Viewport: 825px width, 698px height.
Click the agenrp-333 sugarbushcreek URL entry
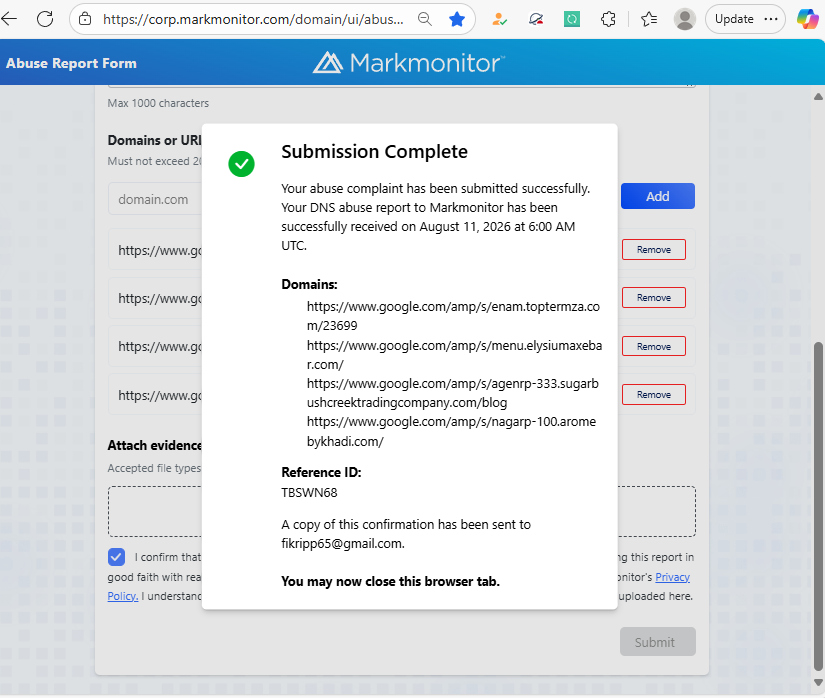(452, 393)
